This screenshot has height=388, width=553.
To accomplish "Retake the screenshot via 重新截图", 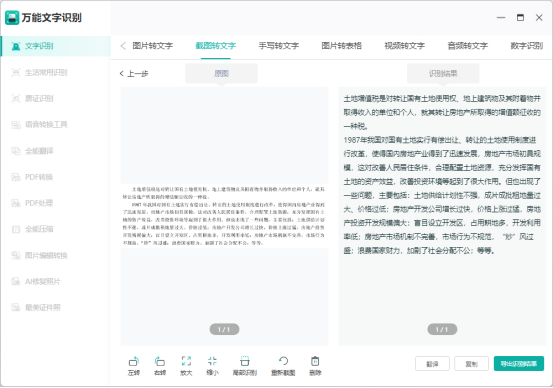I will pos(283,366).
